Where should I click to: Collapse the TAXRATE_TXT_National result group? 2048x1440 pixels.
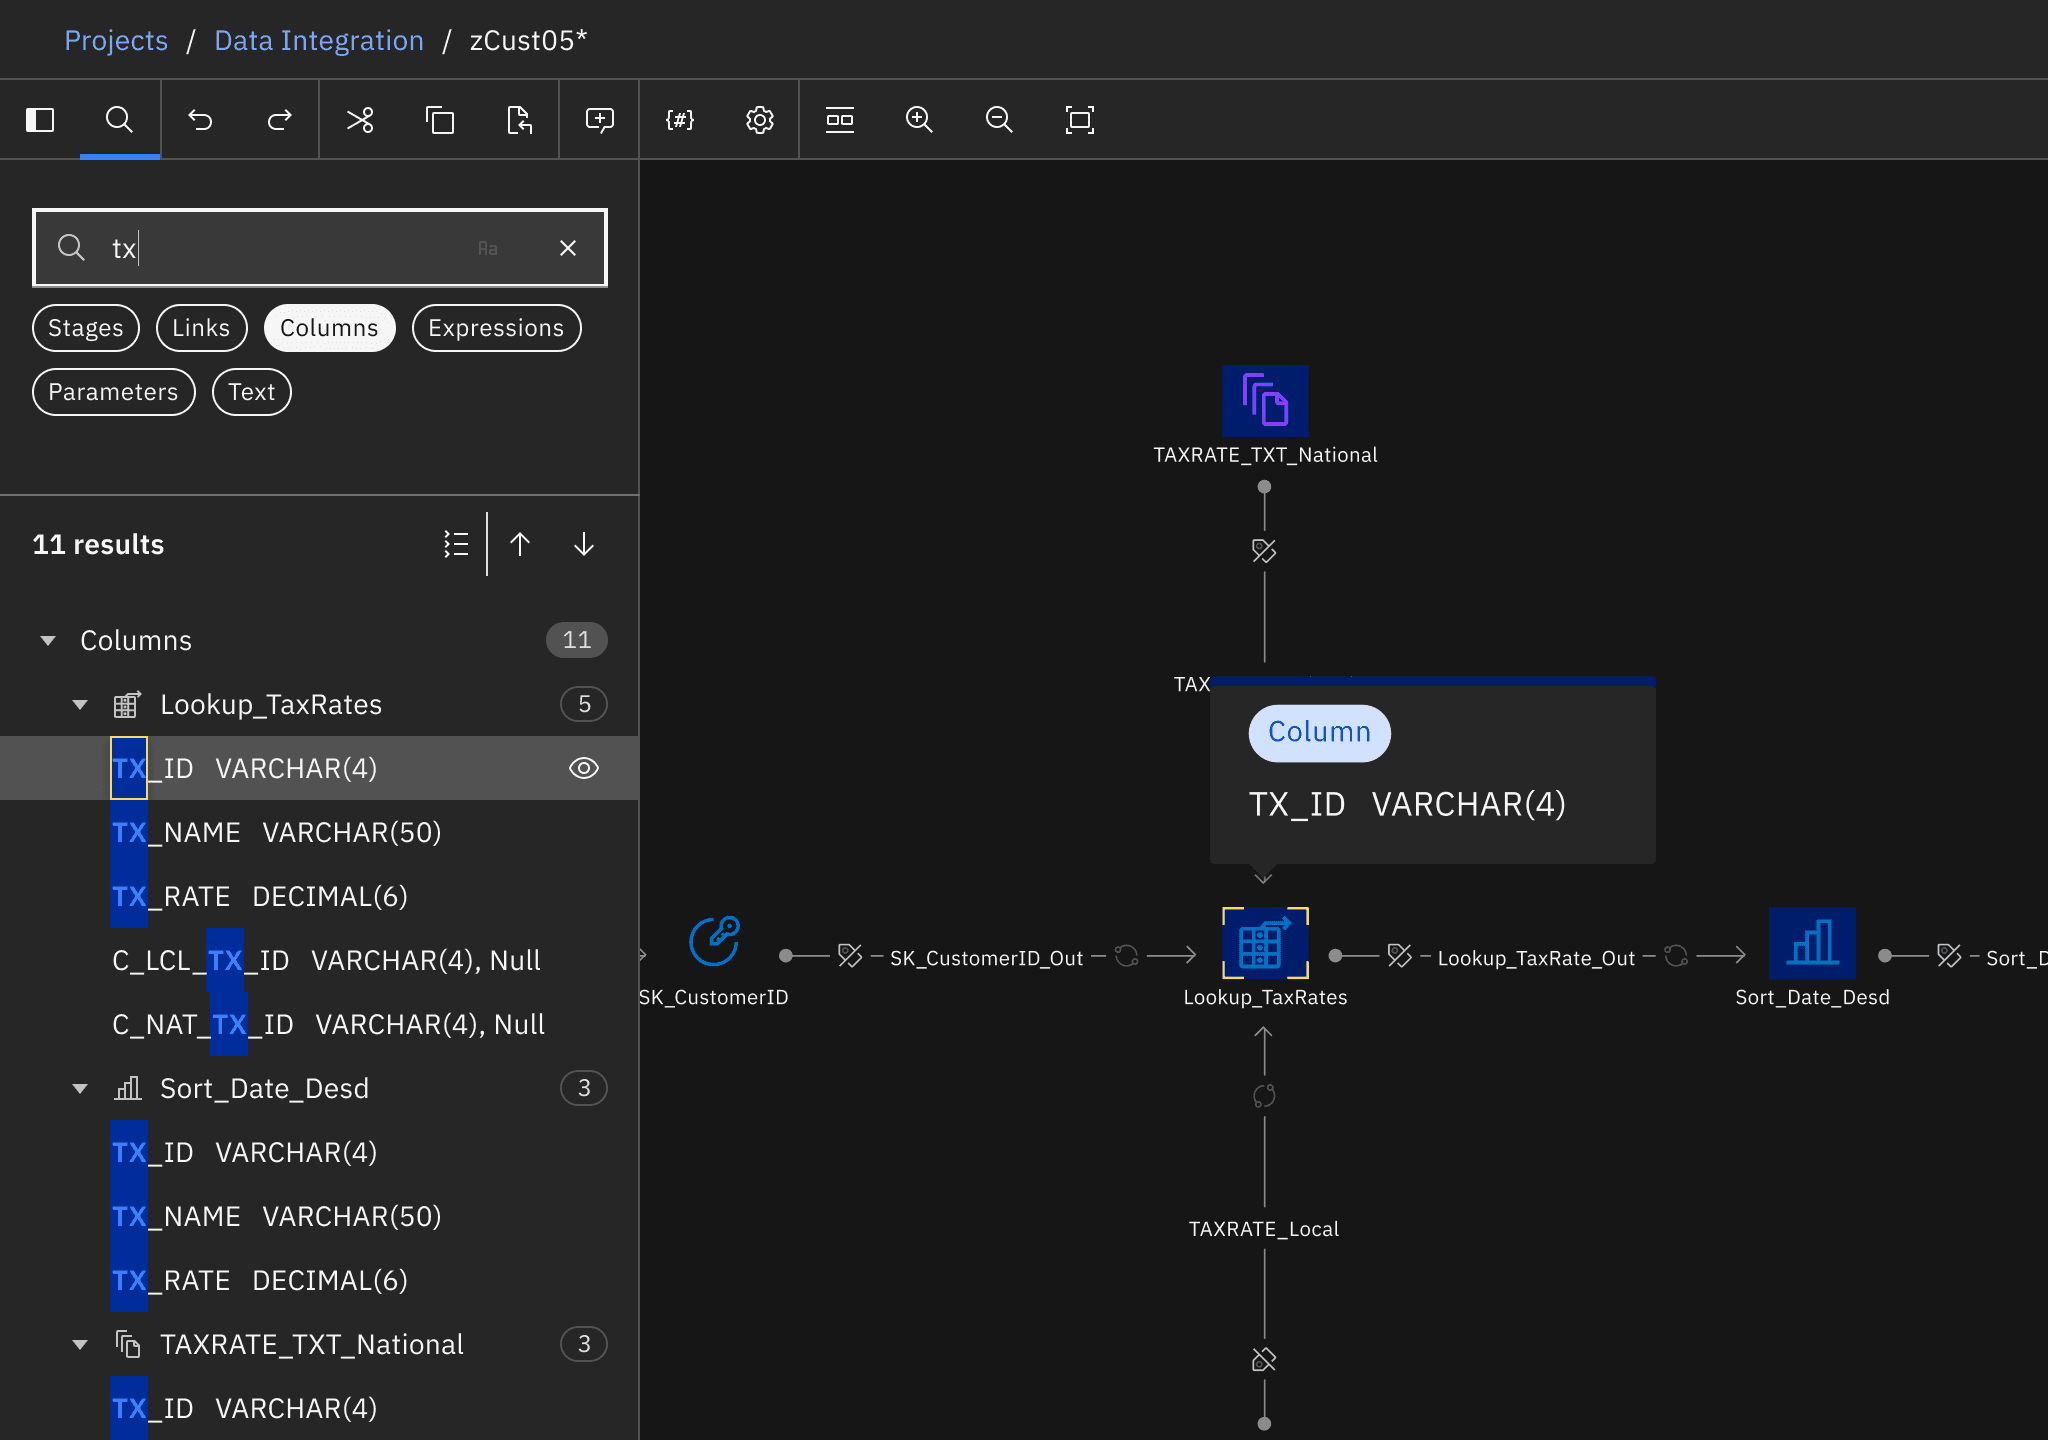[80, 1344]
